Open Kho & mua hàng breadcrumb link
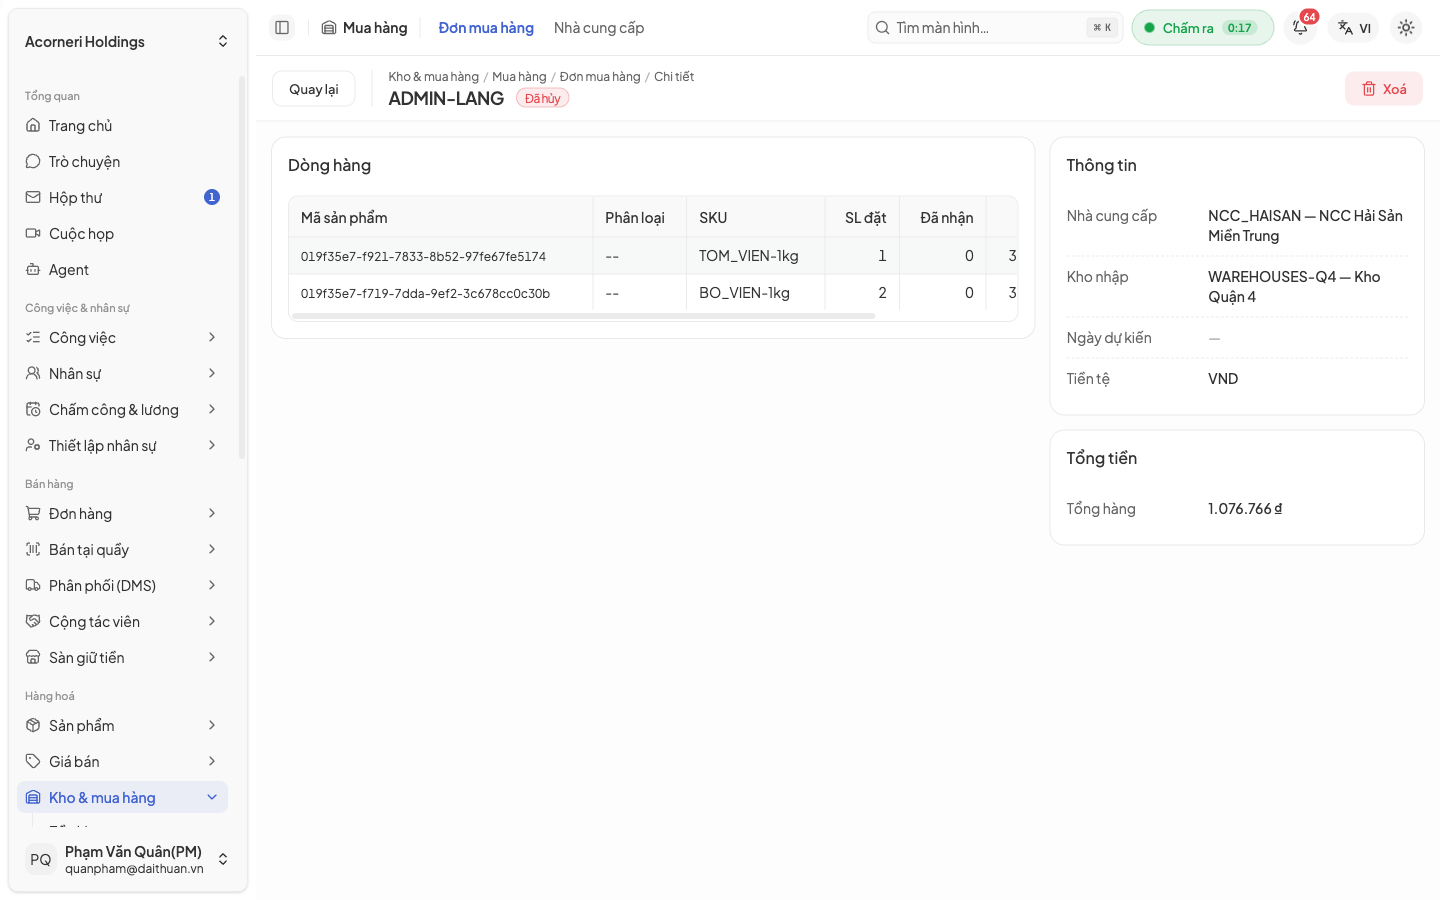 (x=434, y=77)
